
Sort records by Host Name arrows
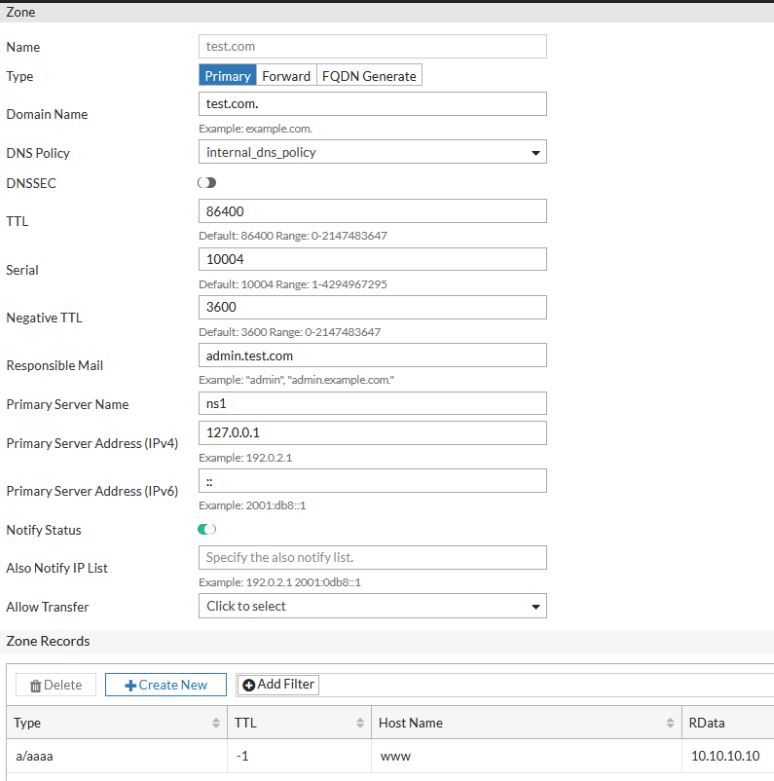pyautogui.click(x=670, y=723)
